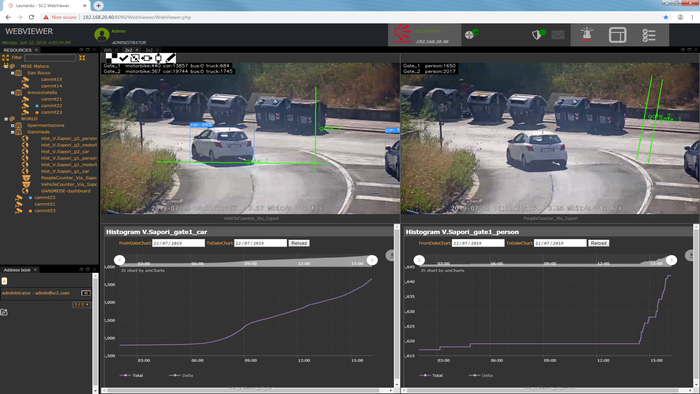Select the checkmark tool on video overlay
Image resolution: width=700 pixels, height=394 pixels.
pyautogui.click(x=124, y=58)
